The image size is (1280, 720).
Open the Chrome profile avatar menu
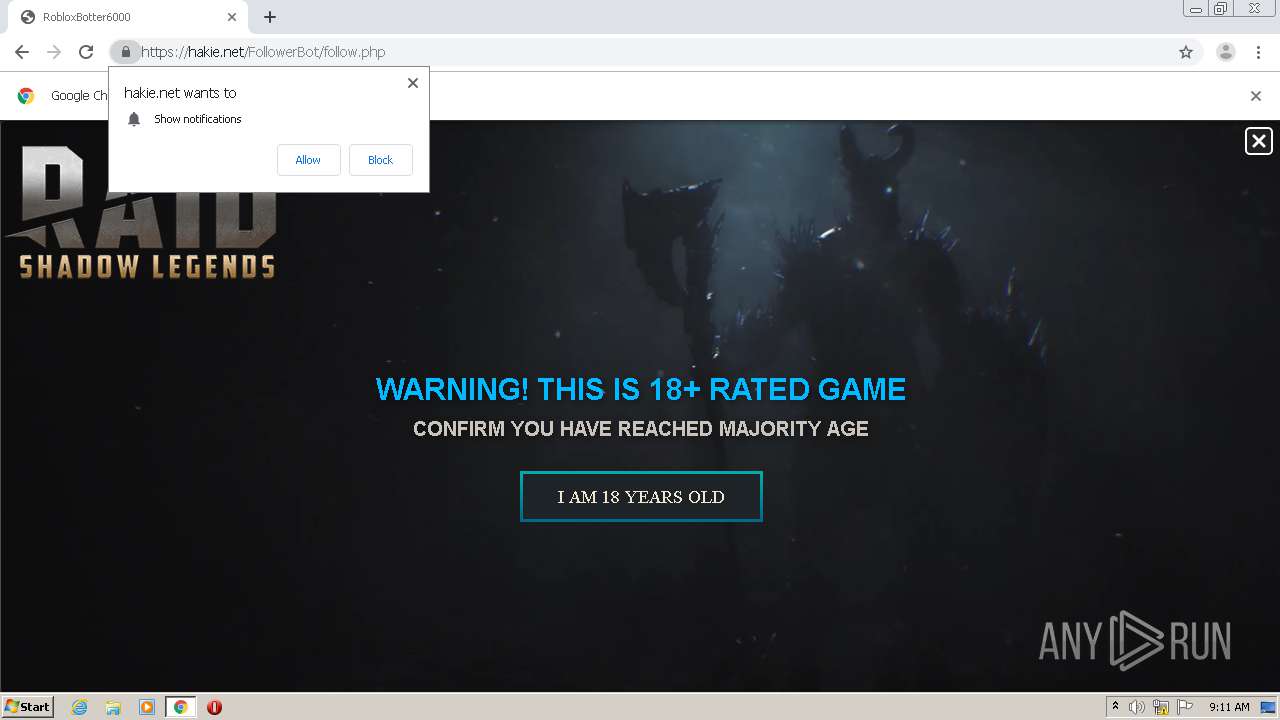point(1225,52)
